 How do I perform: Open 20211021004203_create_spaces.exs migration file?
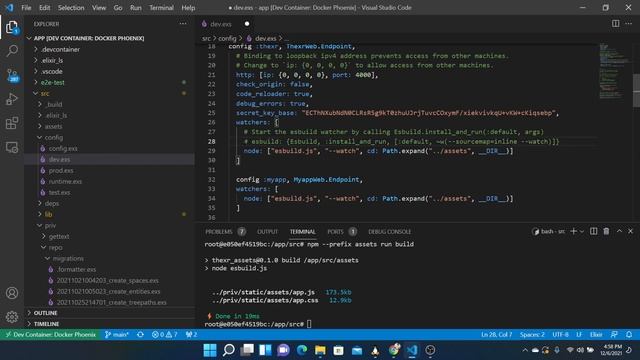[109, 280]
